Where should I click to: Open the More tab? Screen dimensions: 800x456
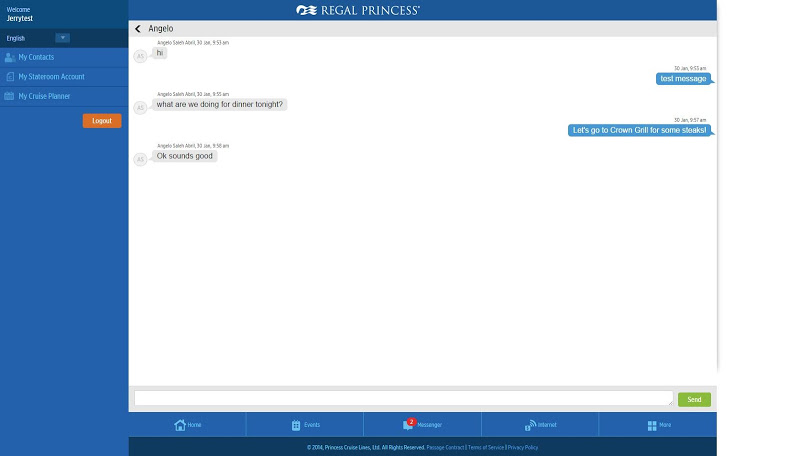tap(658, 424)
